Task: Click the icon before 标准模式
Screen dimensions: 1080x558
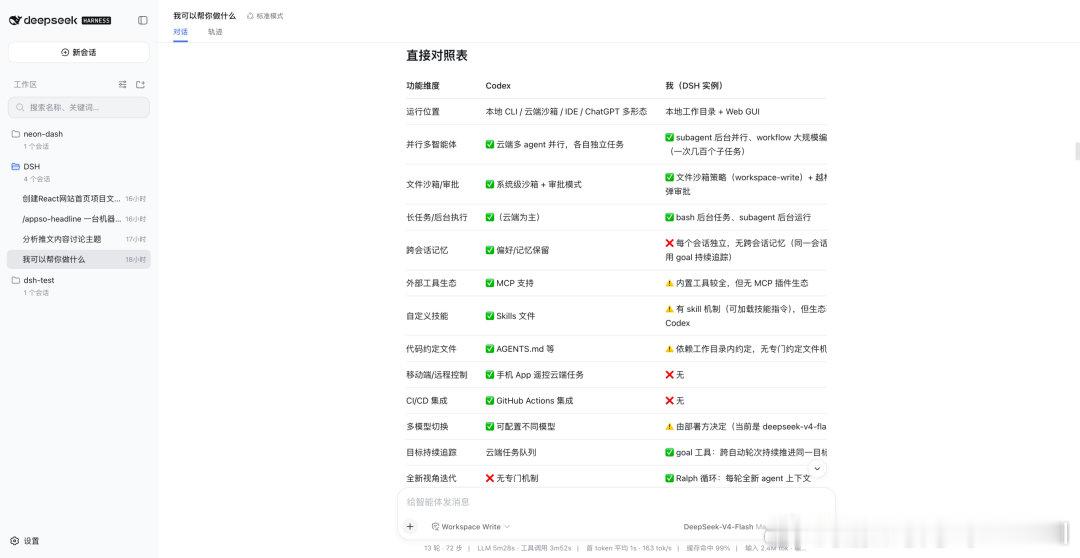Action: pyautogui.click(x=250, y=16)
